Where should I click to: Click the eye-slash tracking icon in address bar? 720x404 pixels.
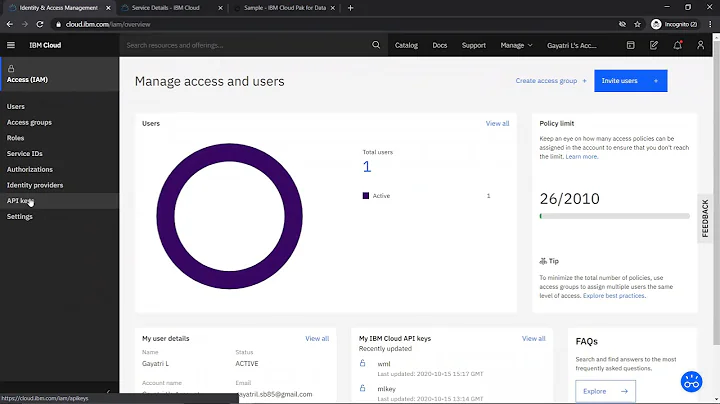[622, 24]
